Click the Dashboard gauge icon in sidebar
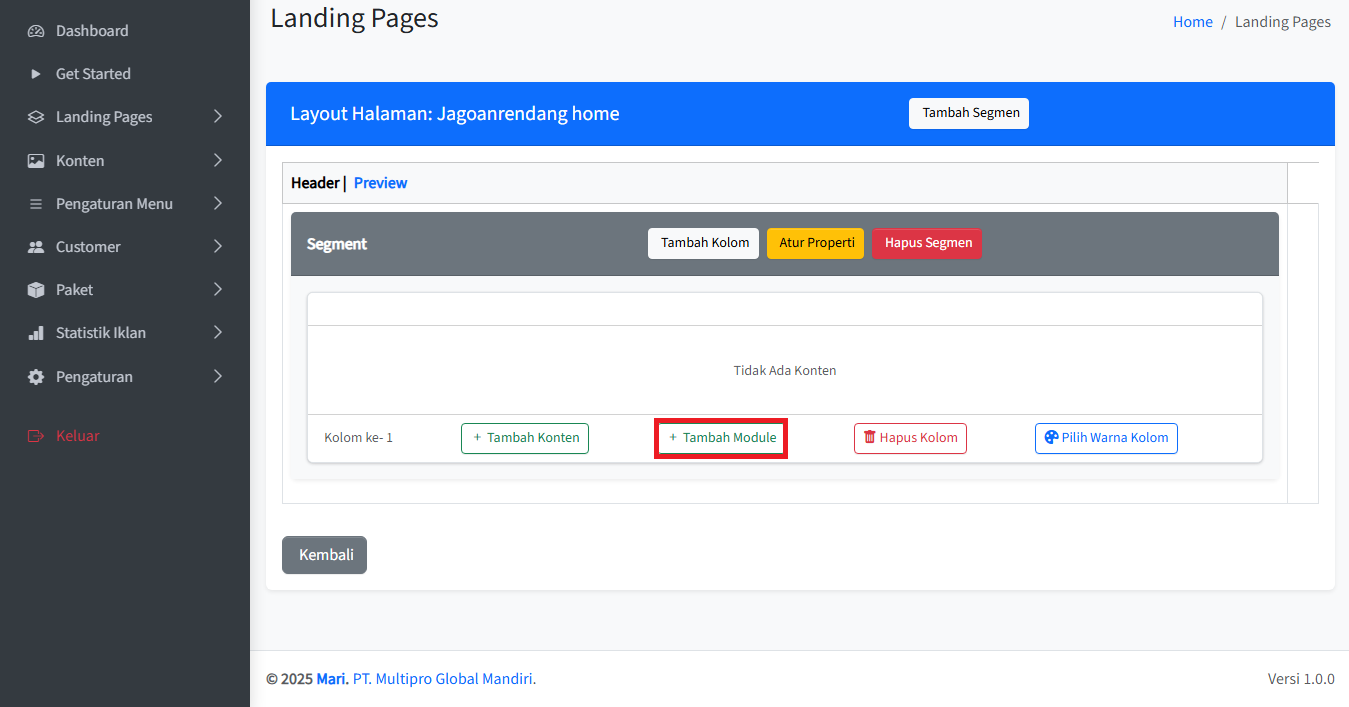This screenshot has width=1349, height=707. (x=36, y=31)
